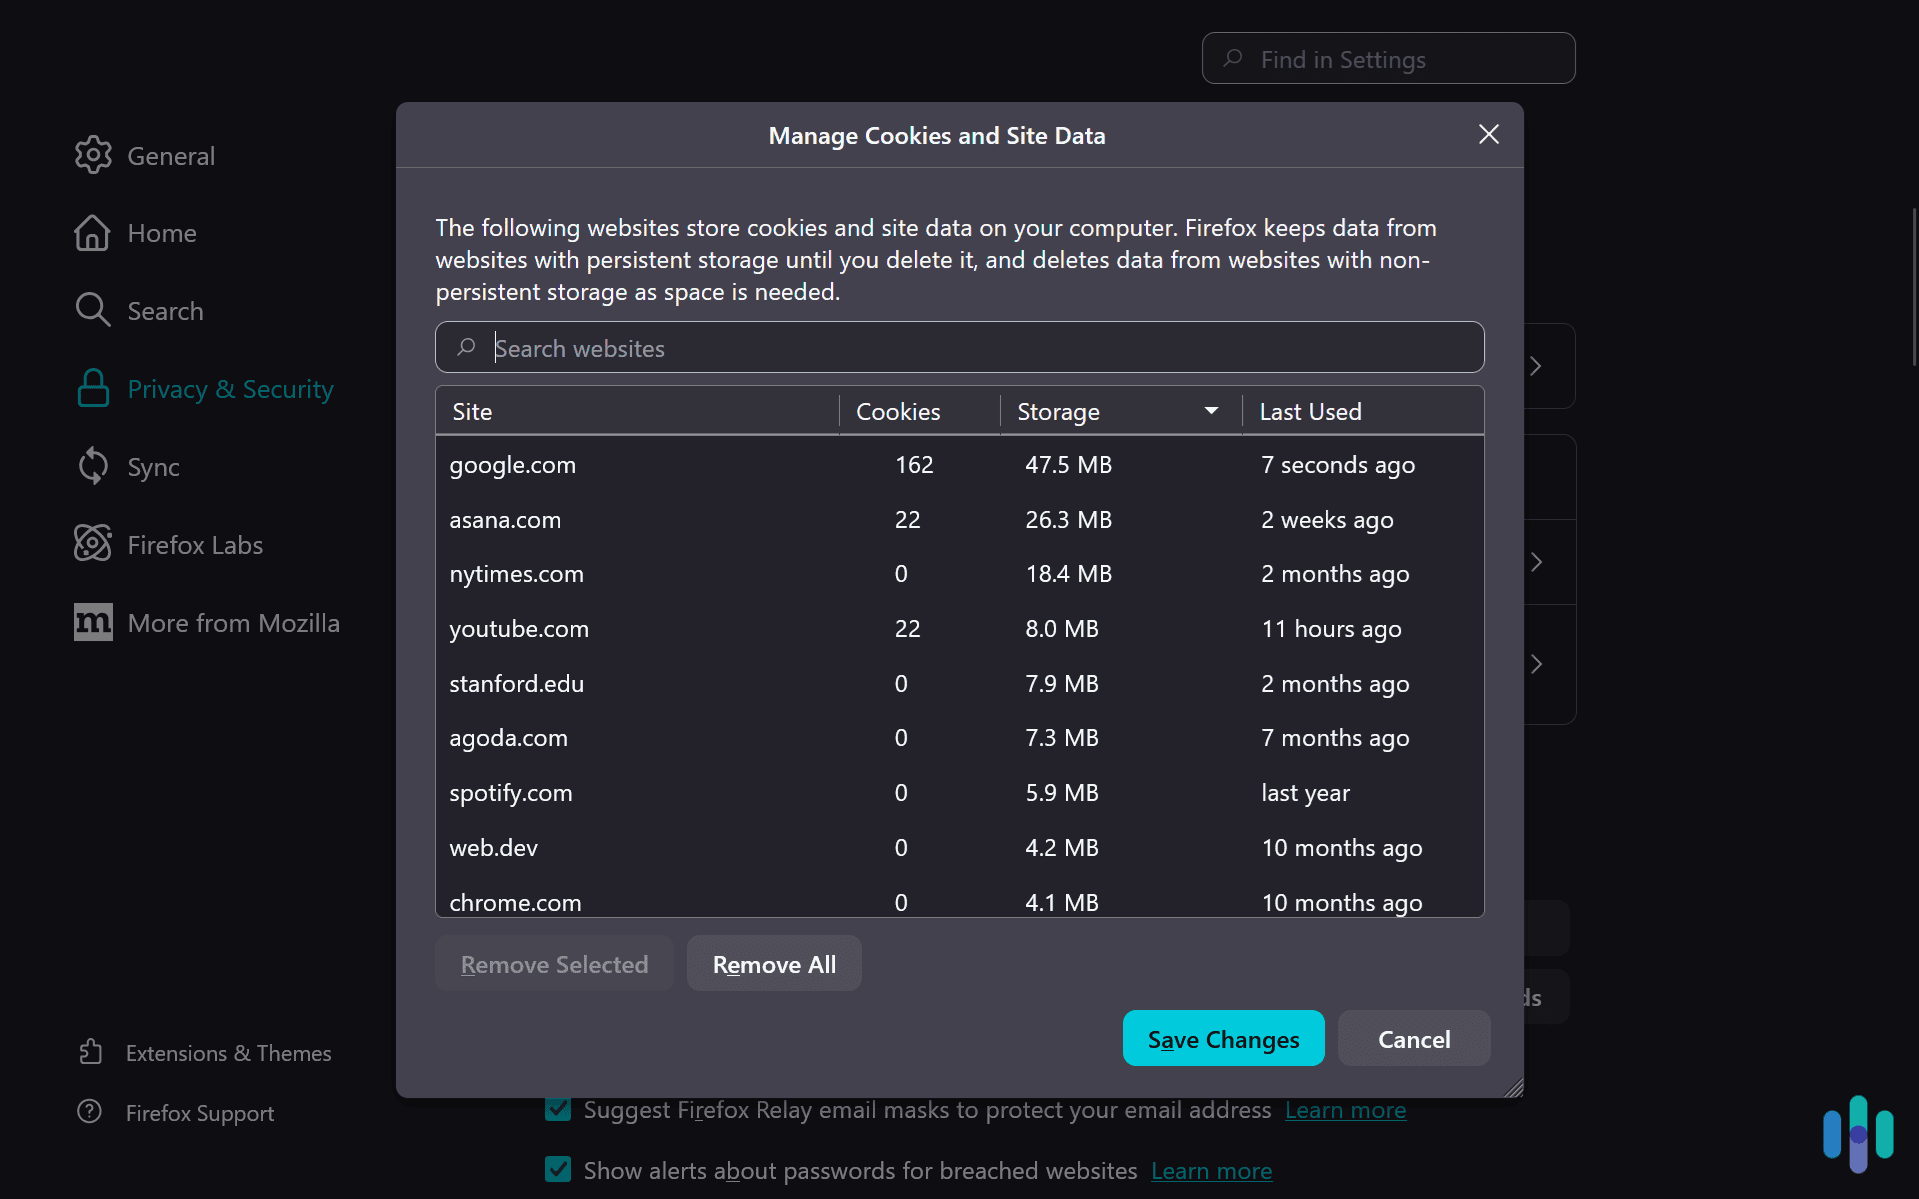Select the agoda.com row
This screenshot has width=1919, height=1199.
point(960,738)
